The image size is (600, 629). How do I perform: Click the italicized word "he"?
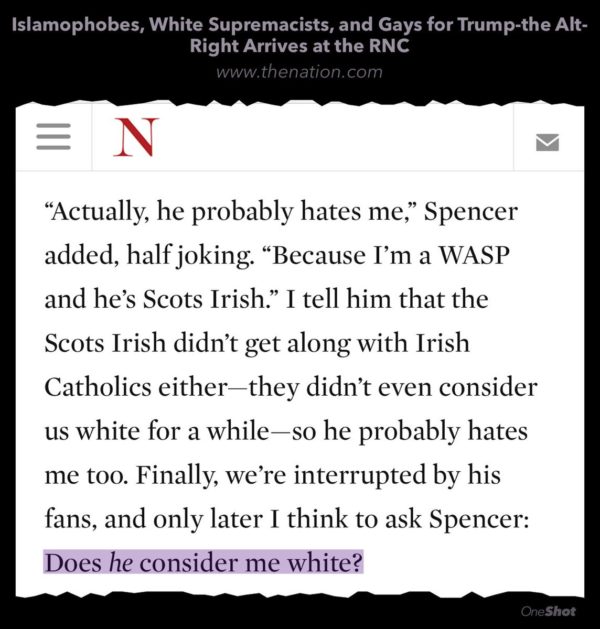120,562
